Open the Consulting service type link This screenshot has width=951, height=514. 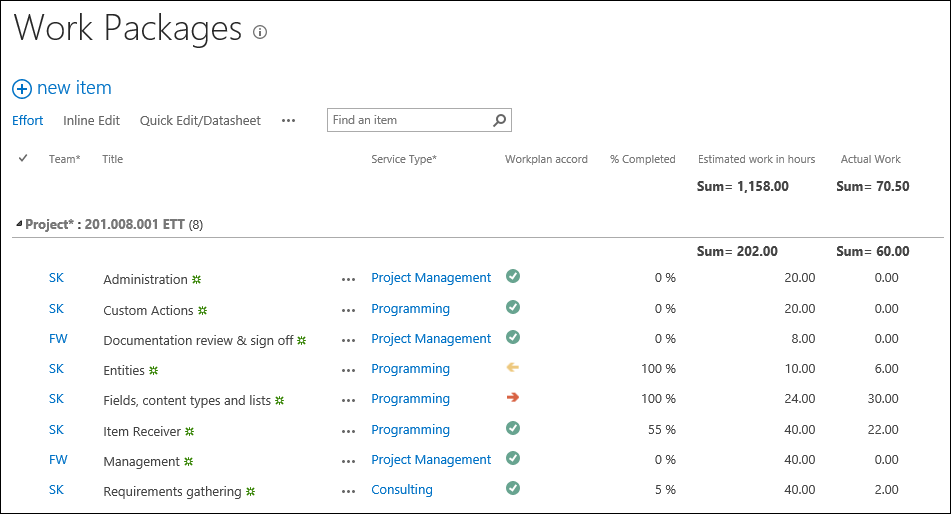click(402, 490)
